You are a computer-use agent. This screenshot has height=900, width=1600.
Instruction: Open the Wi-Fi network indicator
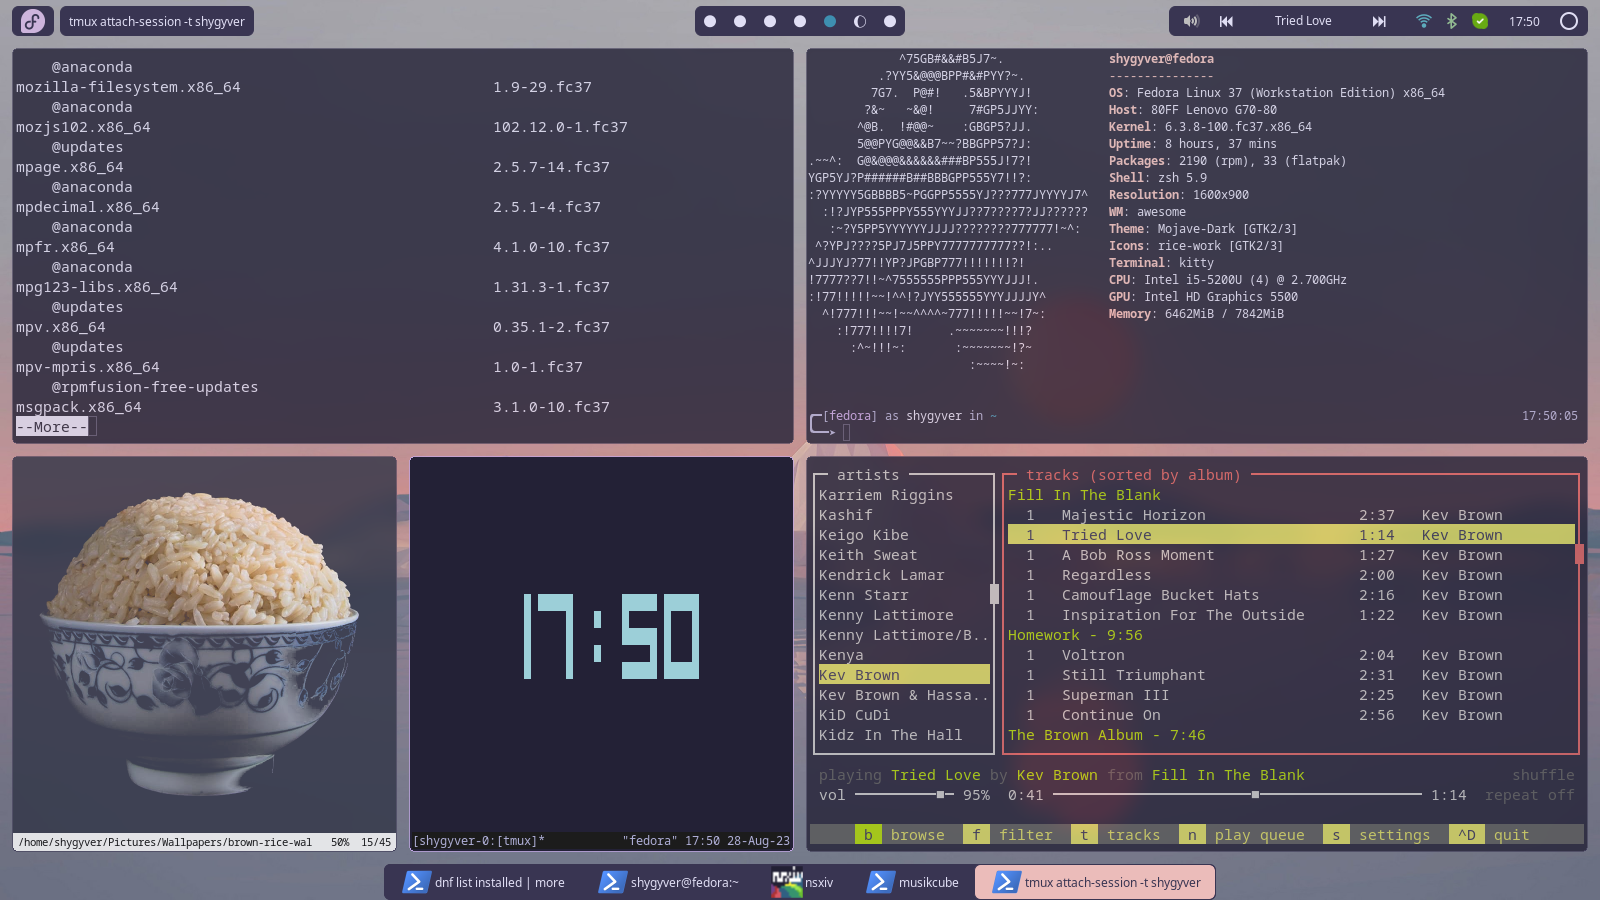1424,21
